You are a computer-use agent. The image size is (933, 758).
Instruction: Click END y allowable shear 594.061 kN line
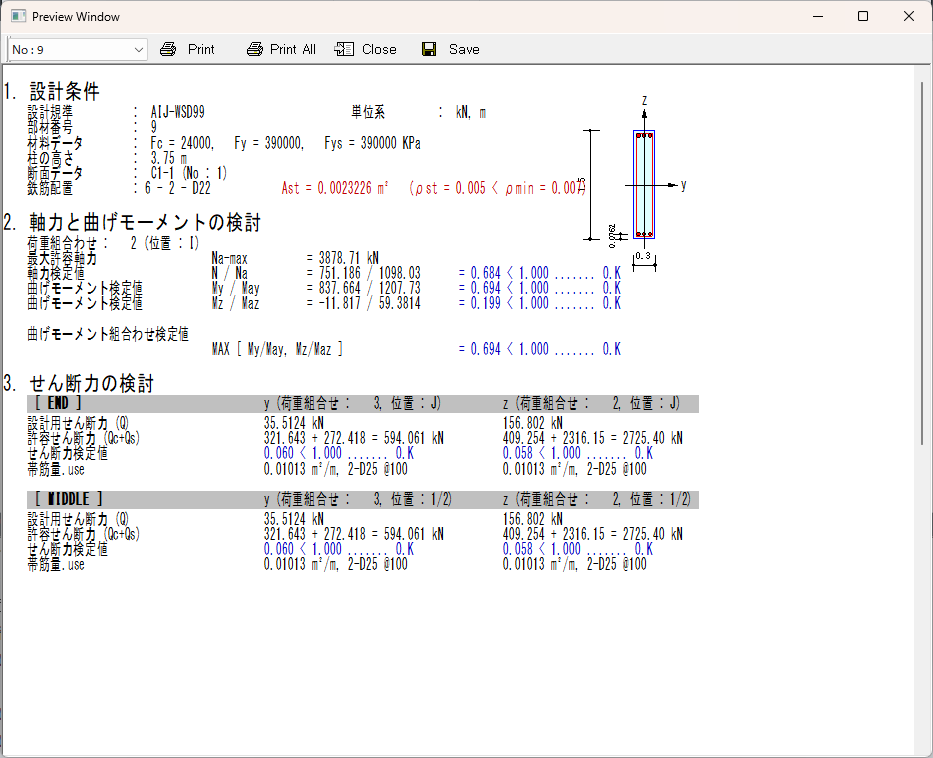tap(353, 438)
